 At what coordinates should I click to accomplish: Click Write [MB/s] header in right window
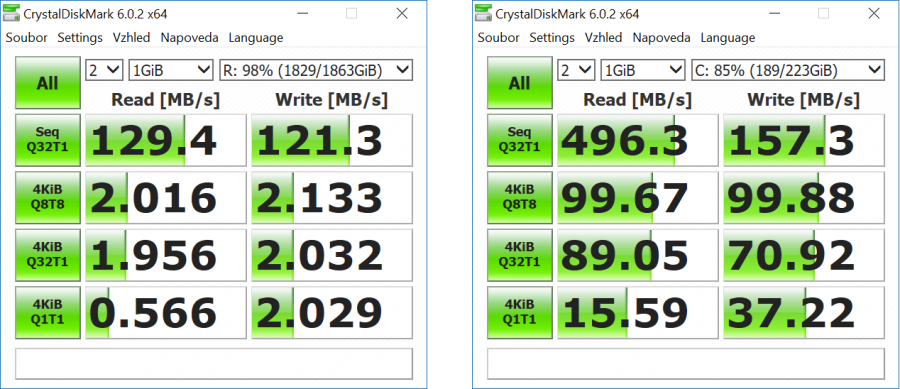point(804,100)
